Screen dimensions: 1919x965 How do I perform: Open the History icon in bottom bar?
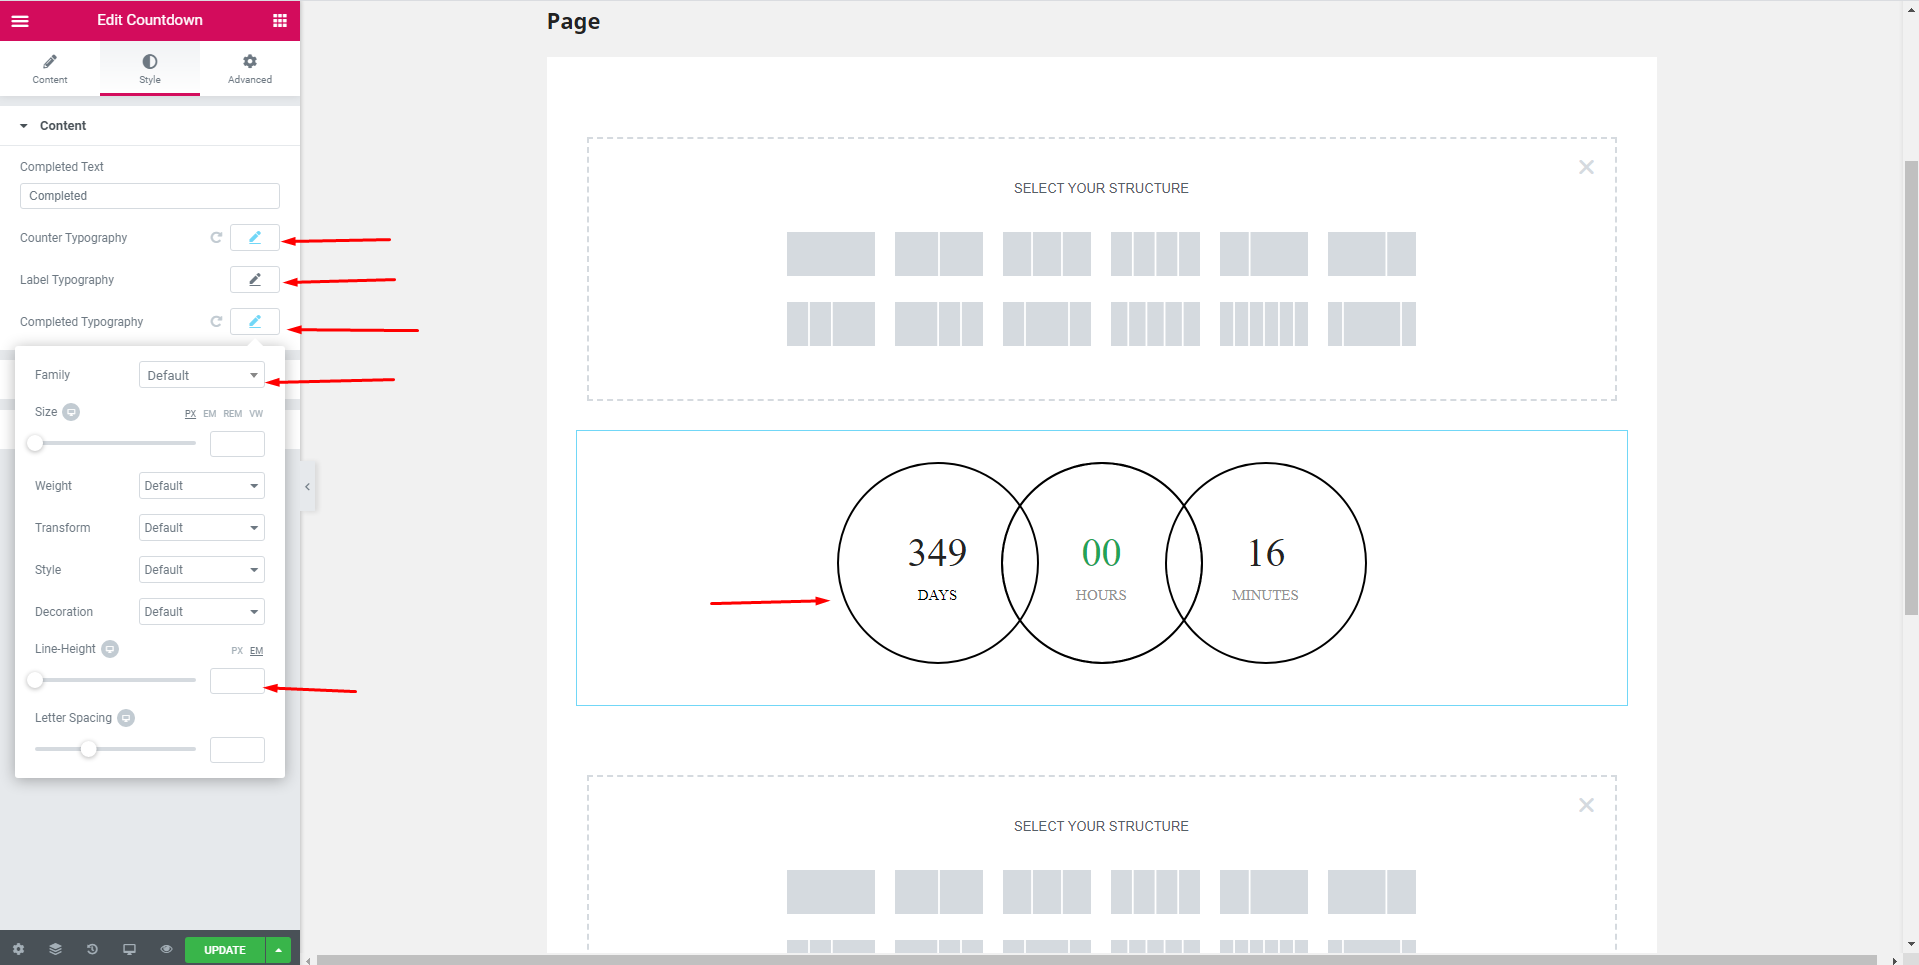click(x=92, y=949)
